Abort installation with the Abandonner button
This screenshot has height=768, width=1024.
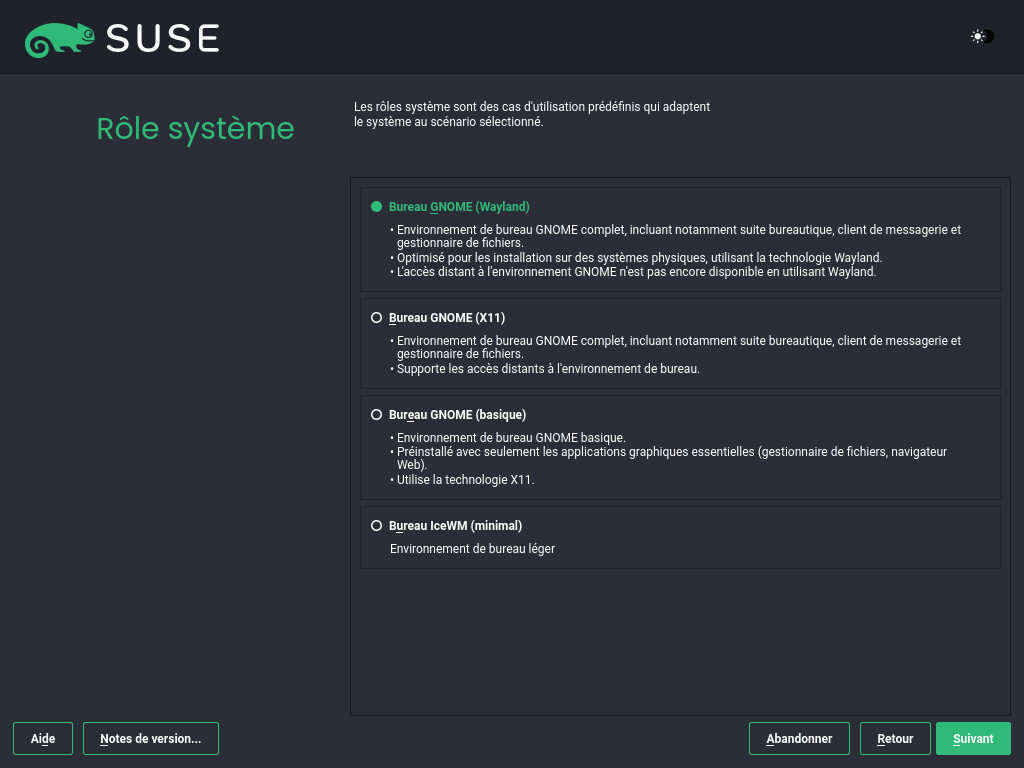[x=799, y=739]
